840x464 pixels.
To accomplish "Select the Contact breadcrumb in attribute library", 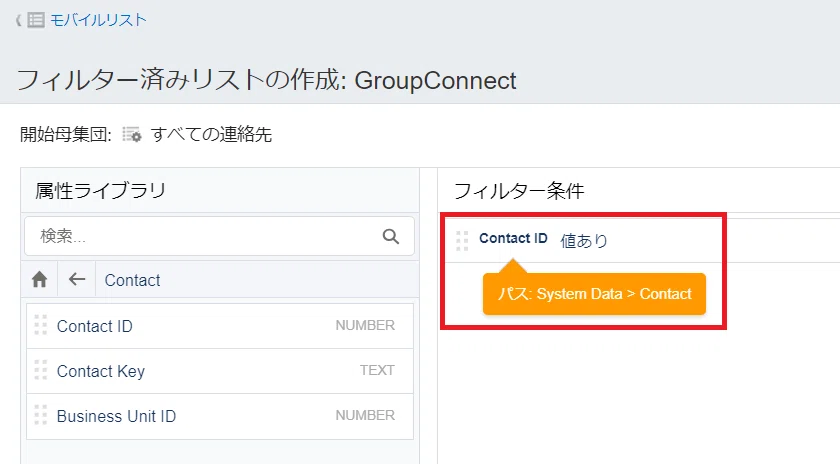I will [132, 280].
